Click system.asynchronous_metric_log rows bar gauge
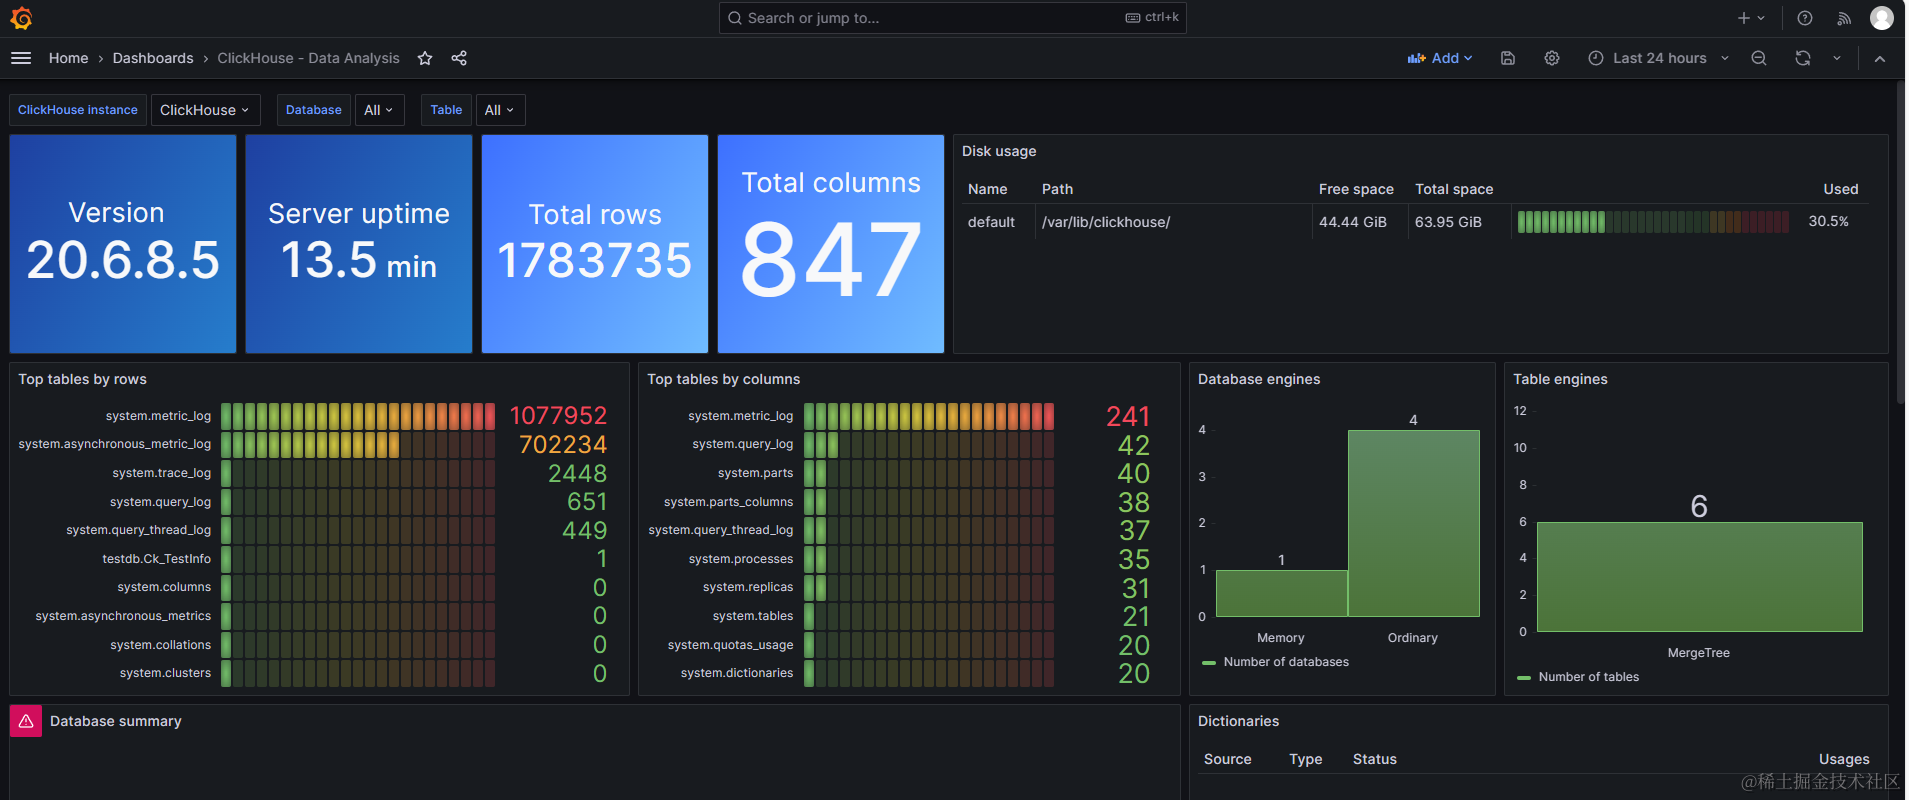Screen dimensions: 1909x800 click(x=358, y=444)
